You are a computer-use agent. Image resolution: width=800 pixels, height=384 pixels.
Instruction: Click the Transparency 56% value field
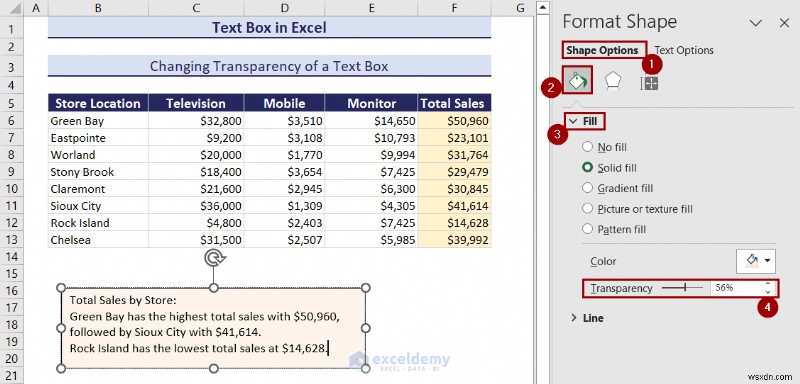[737, 288]
